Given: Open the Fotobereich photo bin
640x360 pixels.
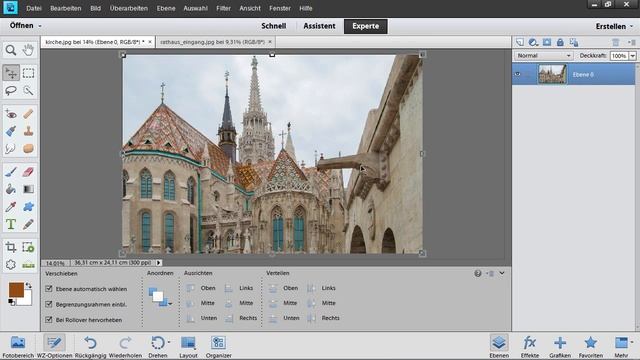Looking at the screenshot, I should (18, 347).
